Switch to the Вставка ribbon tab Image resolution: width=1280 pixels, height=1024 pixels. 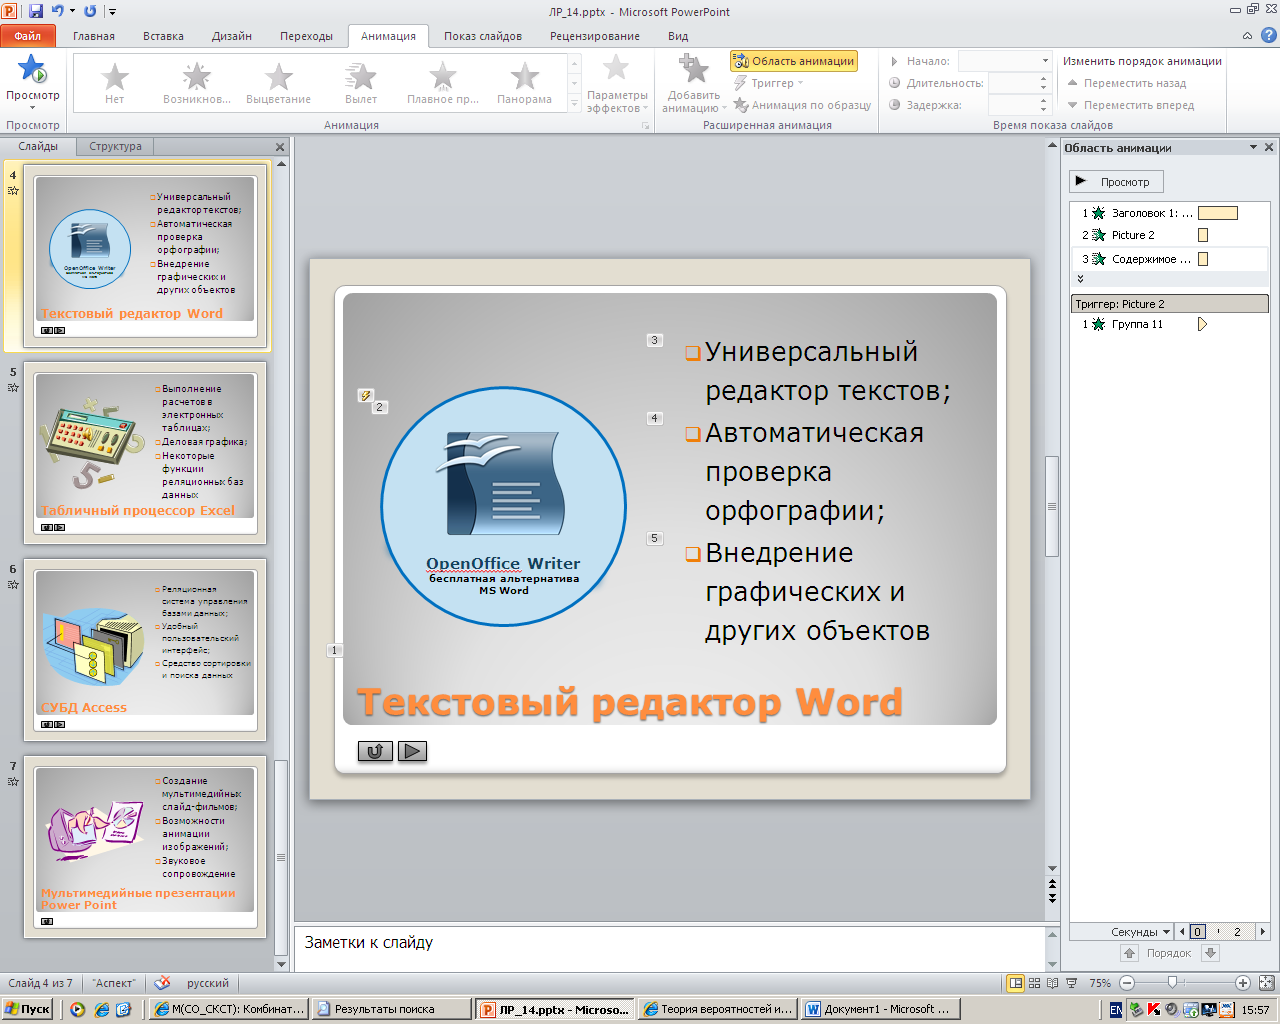point(163,36)
